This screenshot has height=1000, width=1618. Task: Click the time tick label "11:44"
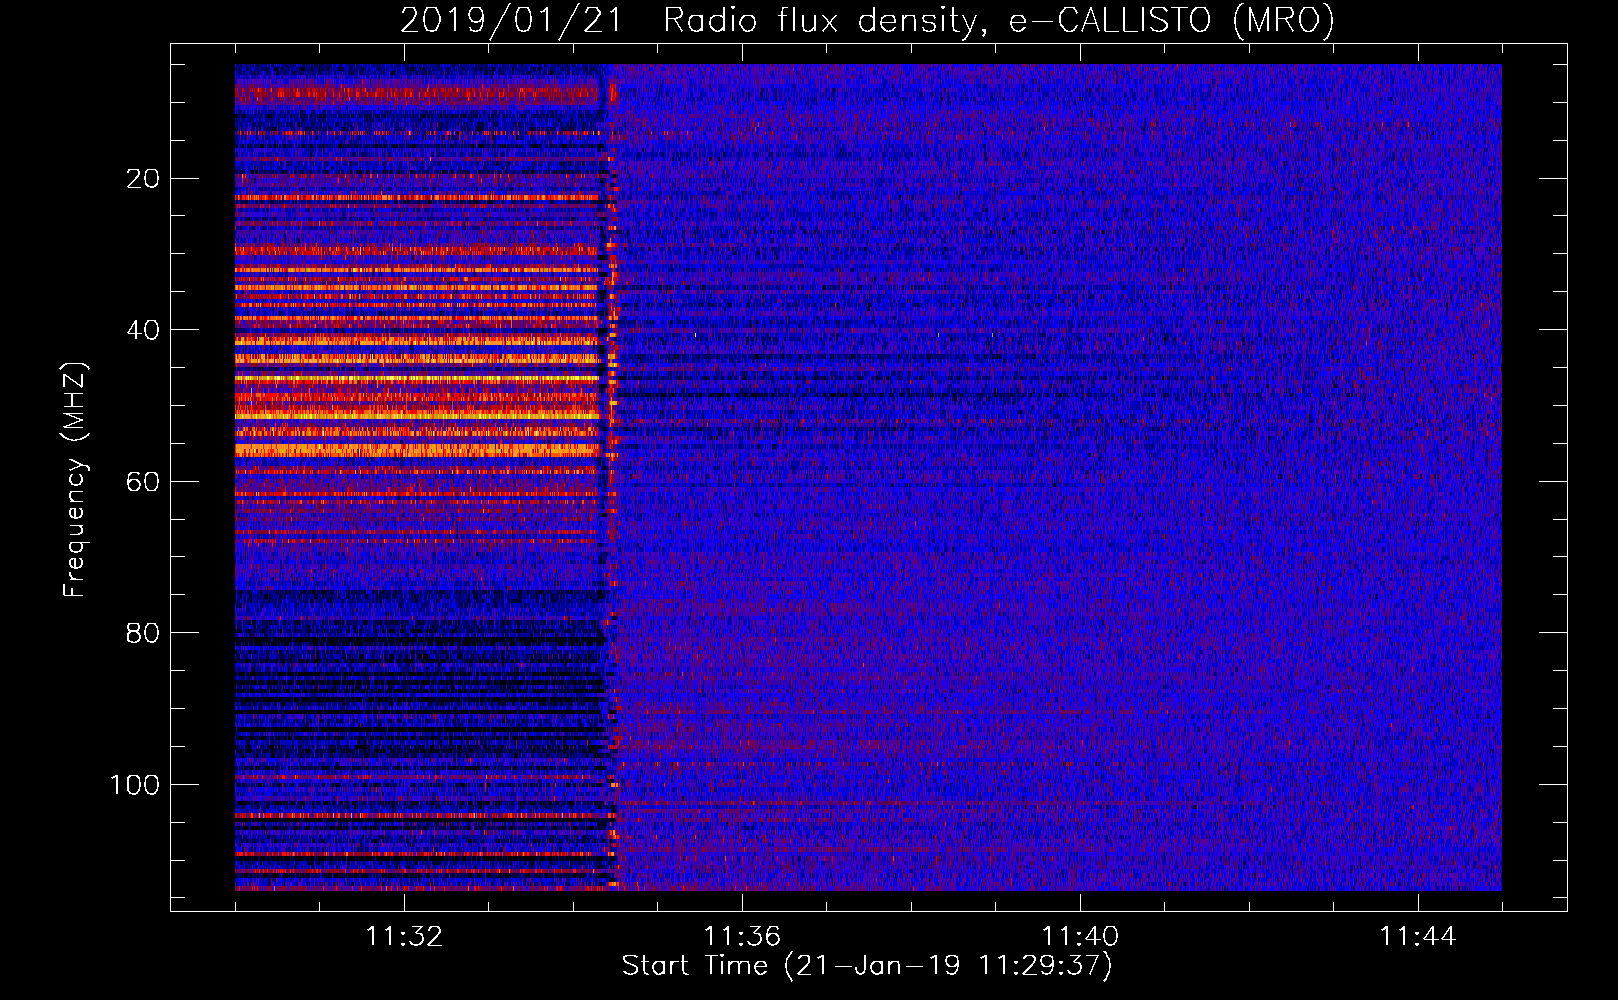point(1418,937)
